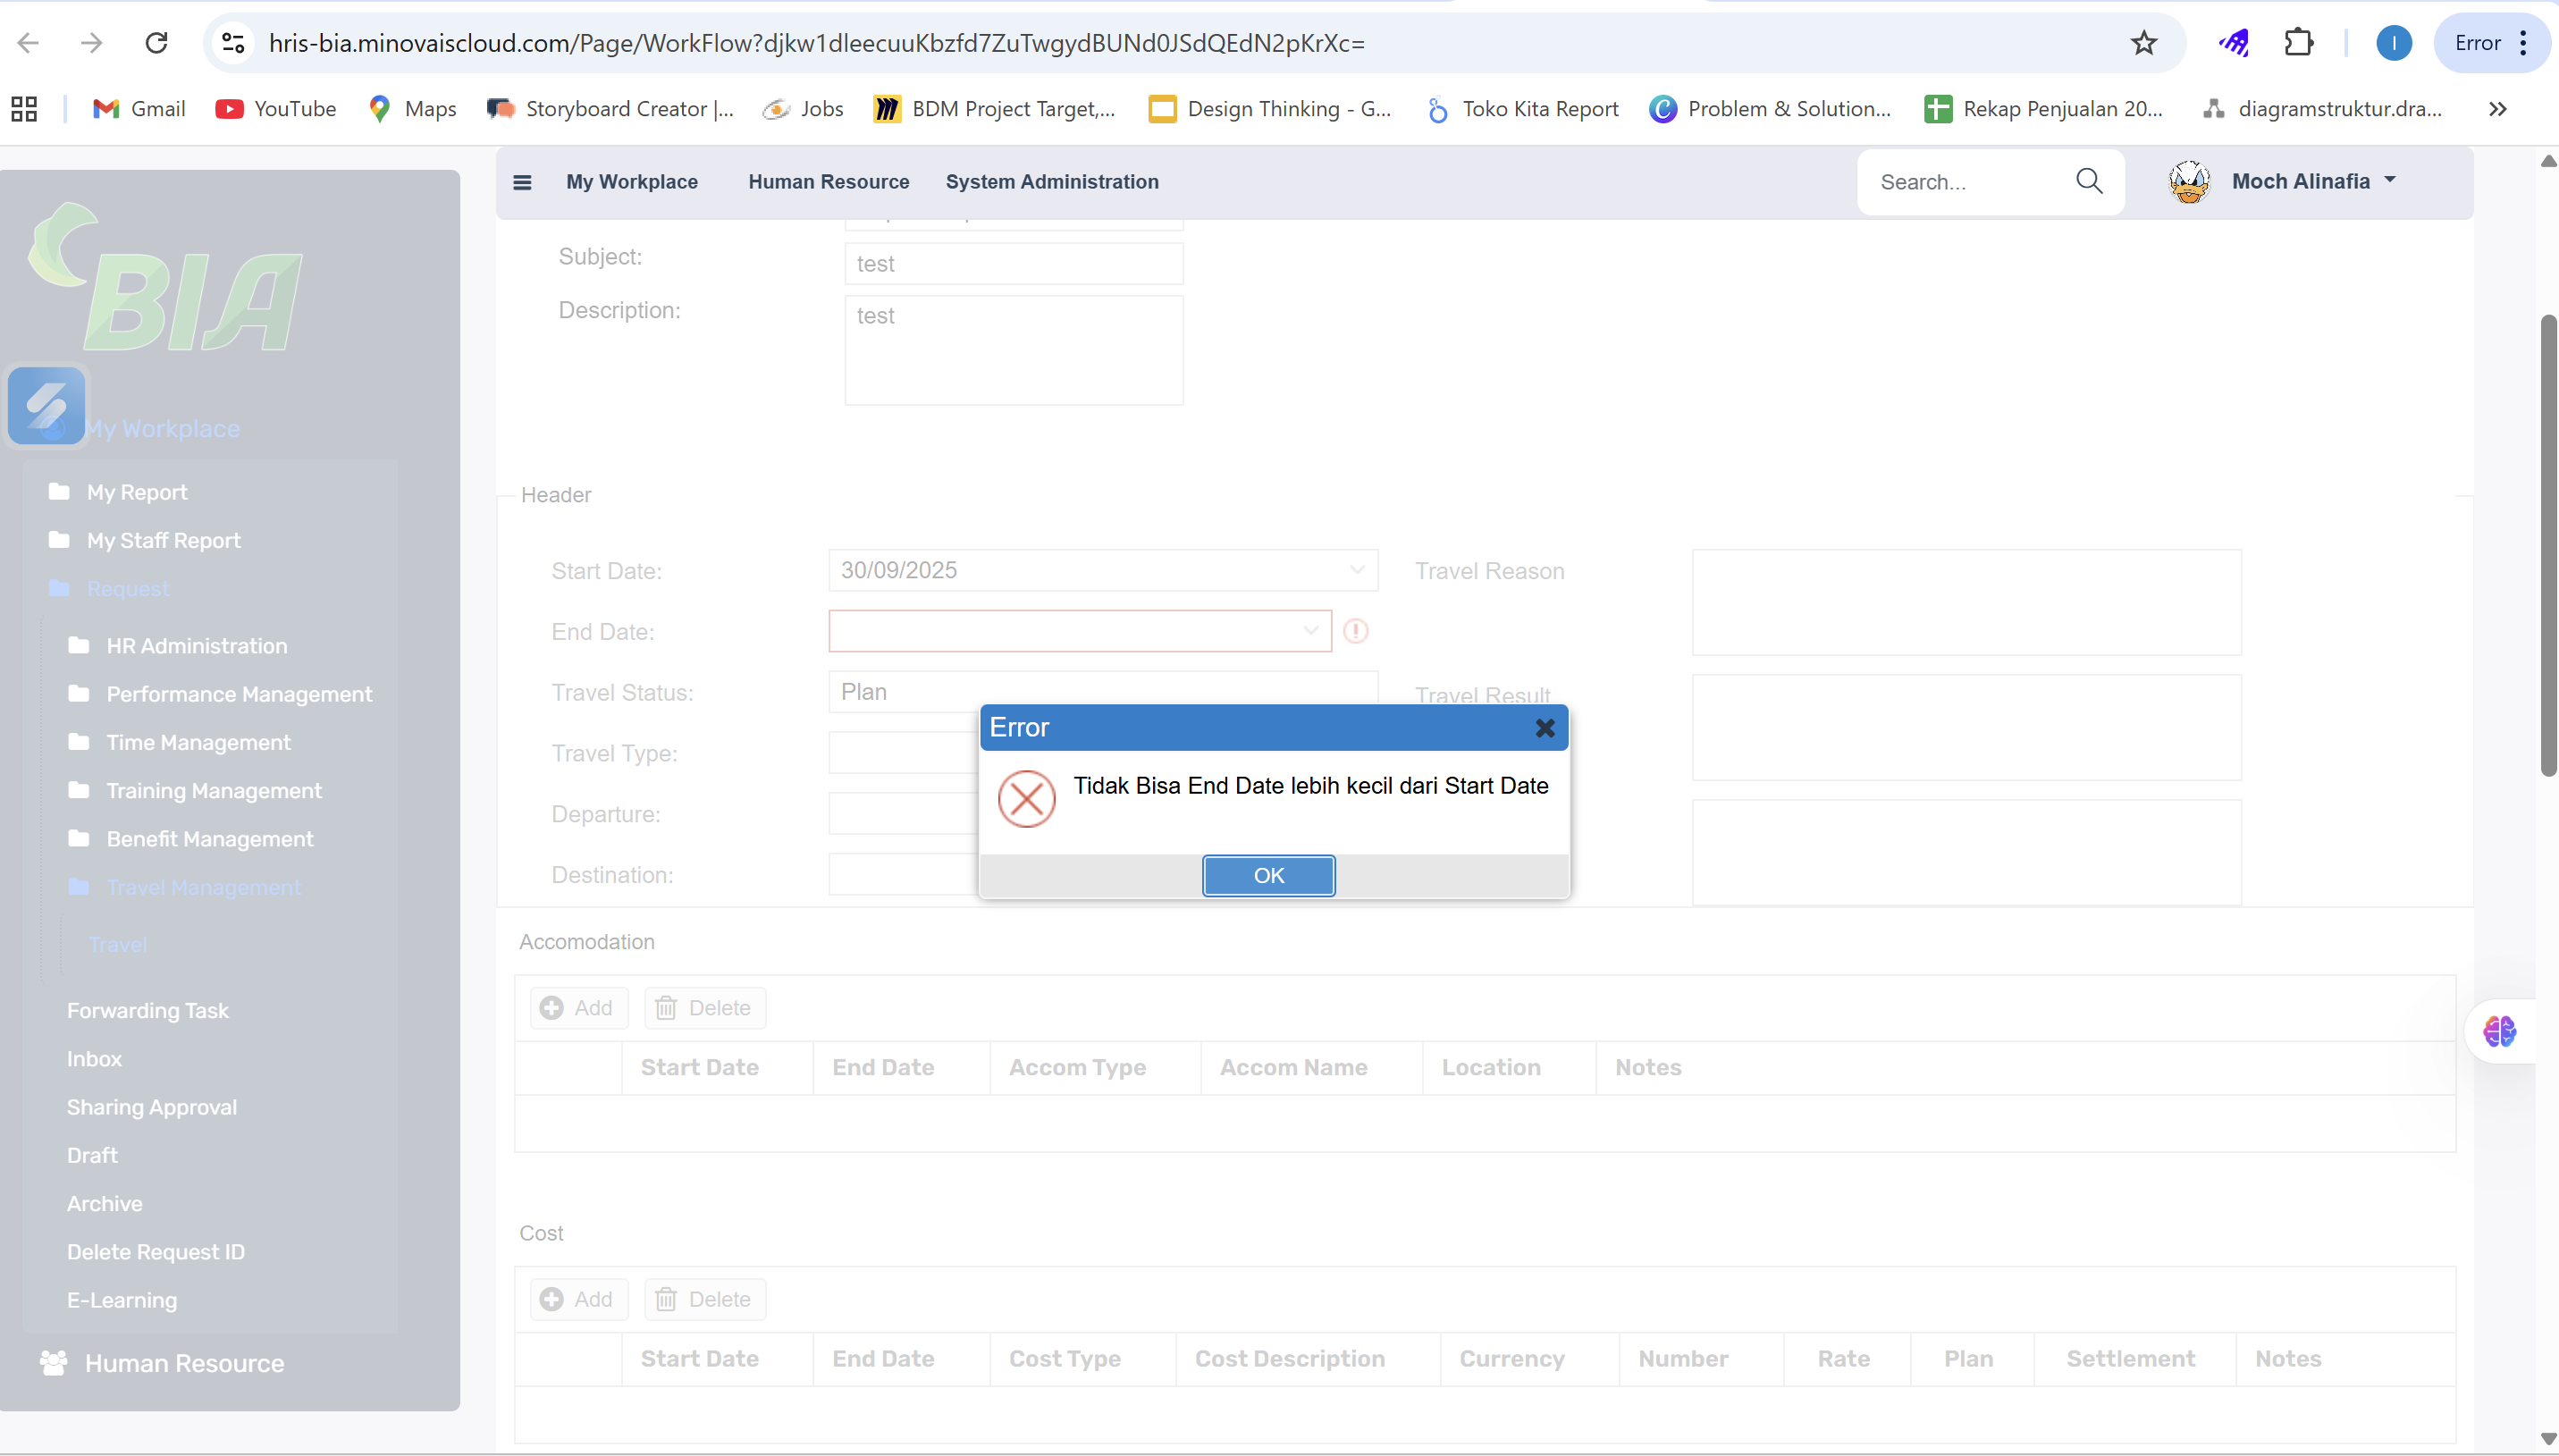2559x1456 pixels.
Task: Open the End Date dropdown
Action: 1310,631
